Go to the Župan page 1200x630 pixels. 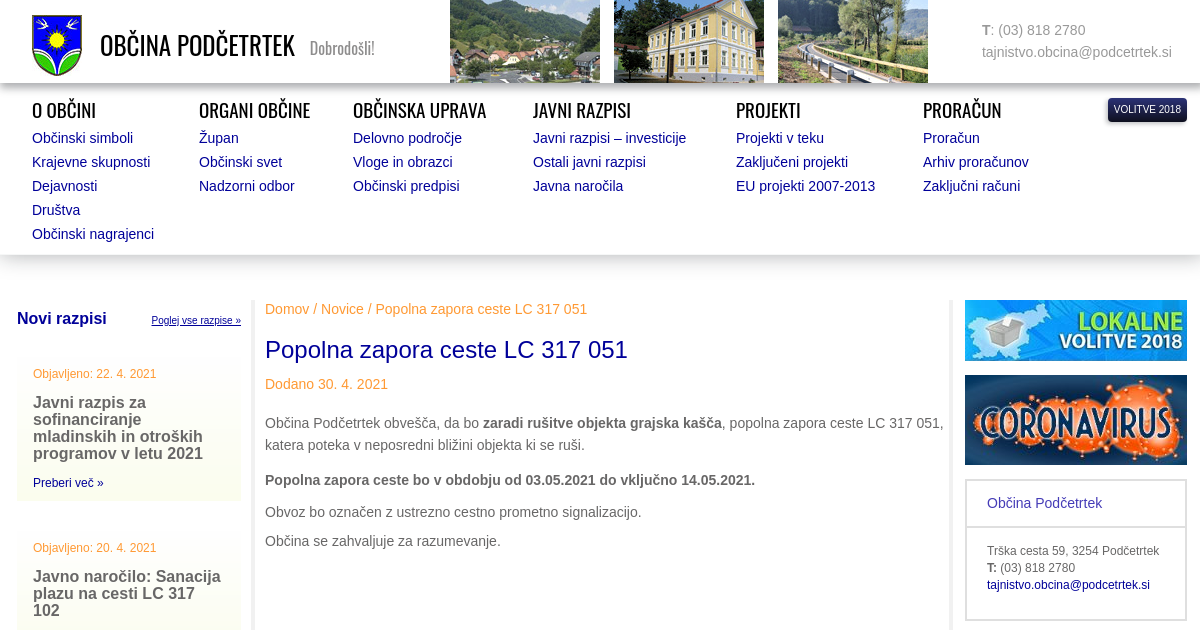[218, 138]
